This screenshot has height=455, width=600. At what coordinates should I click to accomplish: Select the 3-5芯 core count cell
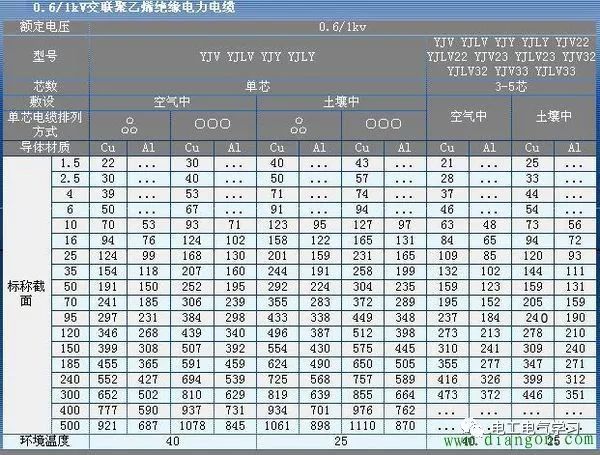point(510,87)
